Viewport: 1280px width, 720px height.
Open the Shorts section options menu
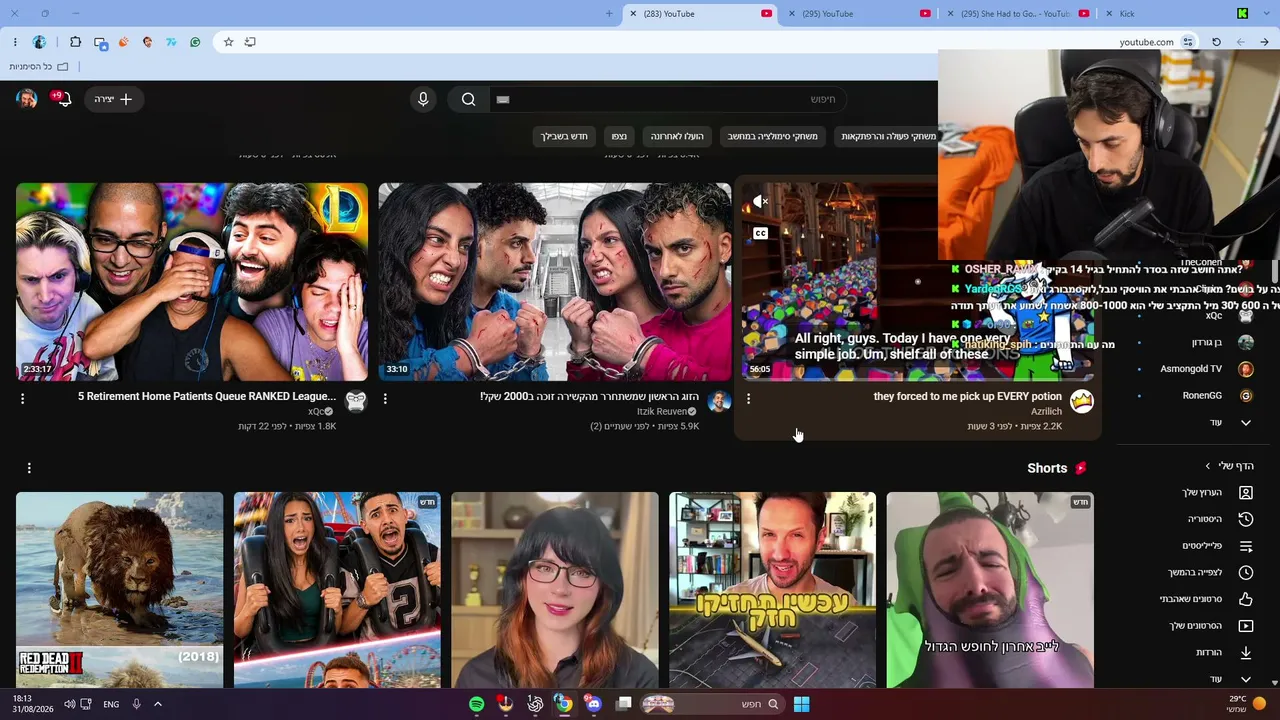point(29,468)
